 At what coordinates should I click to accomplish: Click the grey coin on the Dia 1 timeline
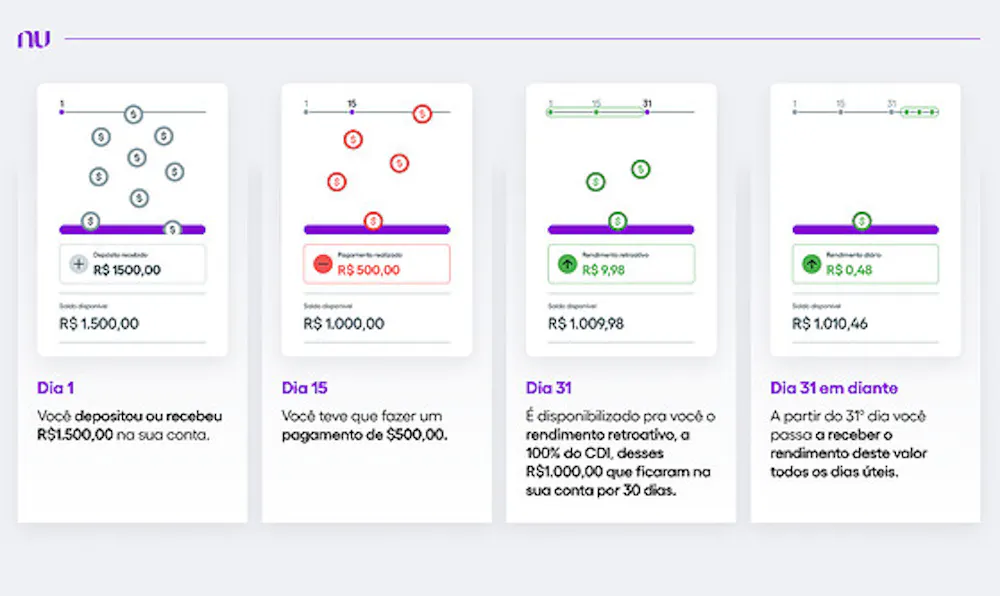(133, 114)
